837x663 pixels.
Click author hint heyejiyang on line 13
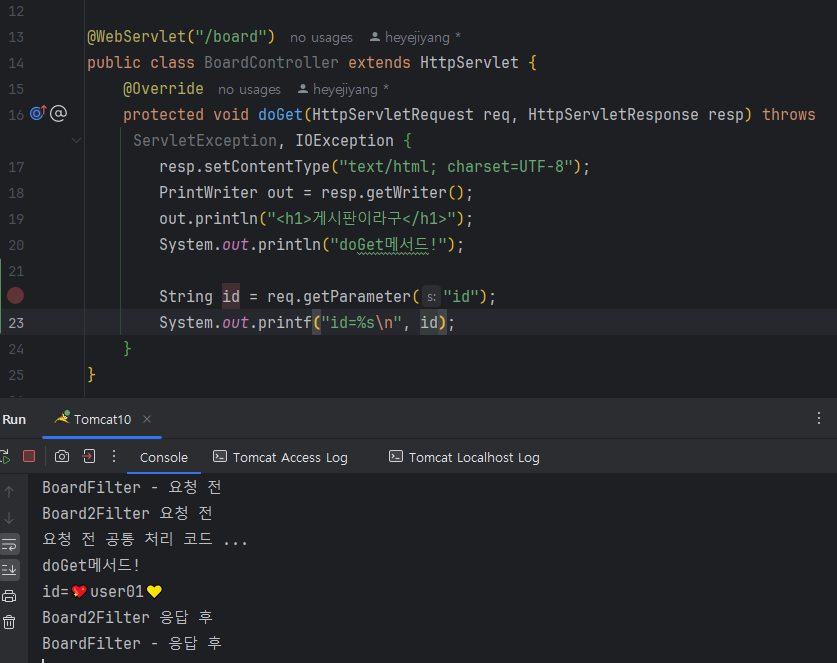[415, 37]
